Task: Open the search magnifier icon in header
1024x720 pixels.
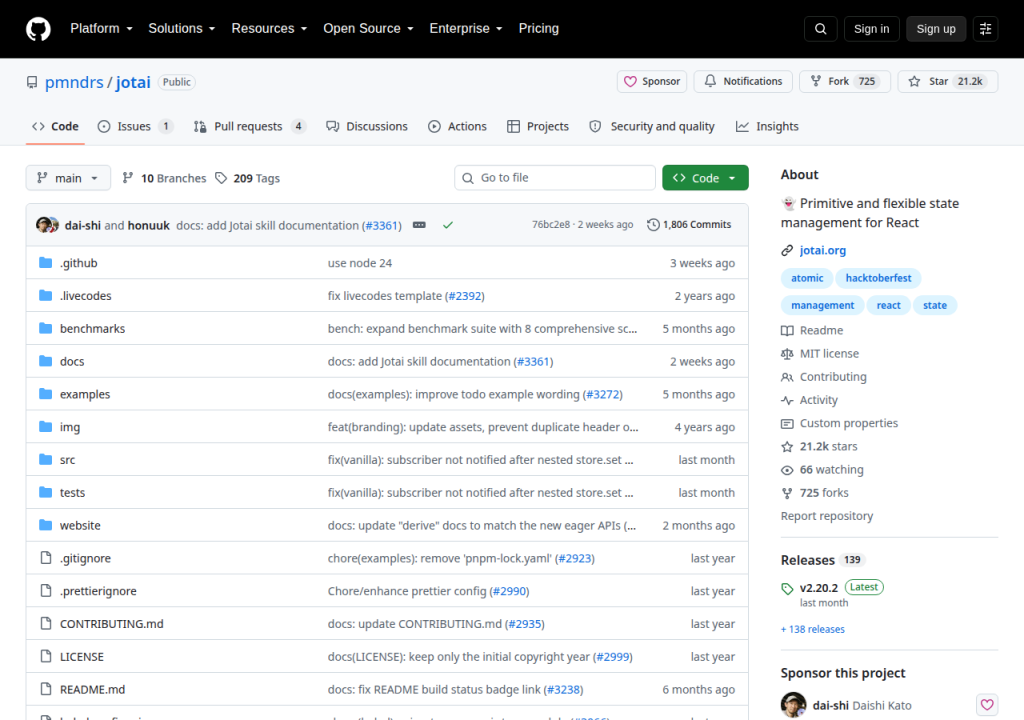Action: (x=820, y=29)
